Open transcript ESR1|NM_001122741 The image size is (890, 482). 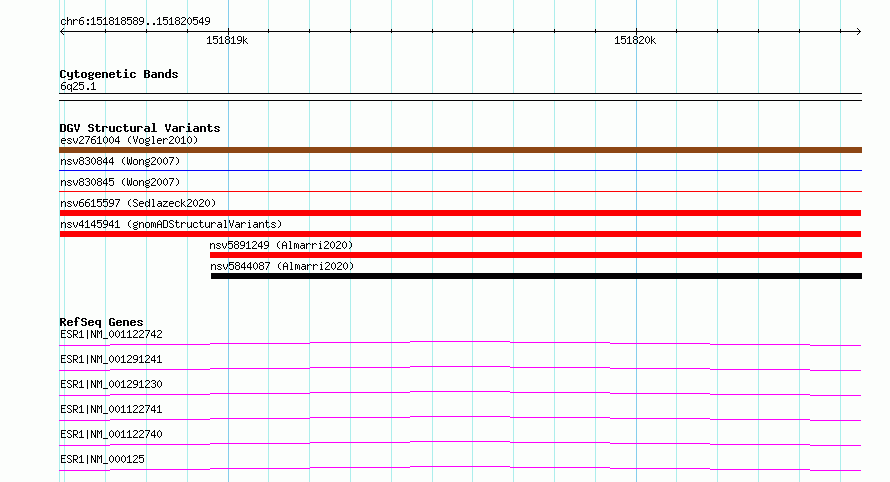coord(111,409)
